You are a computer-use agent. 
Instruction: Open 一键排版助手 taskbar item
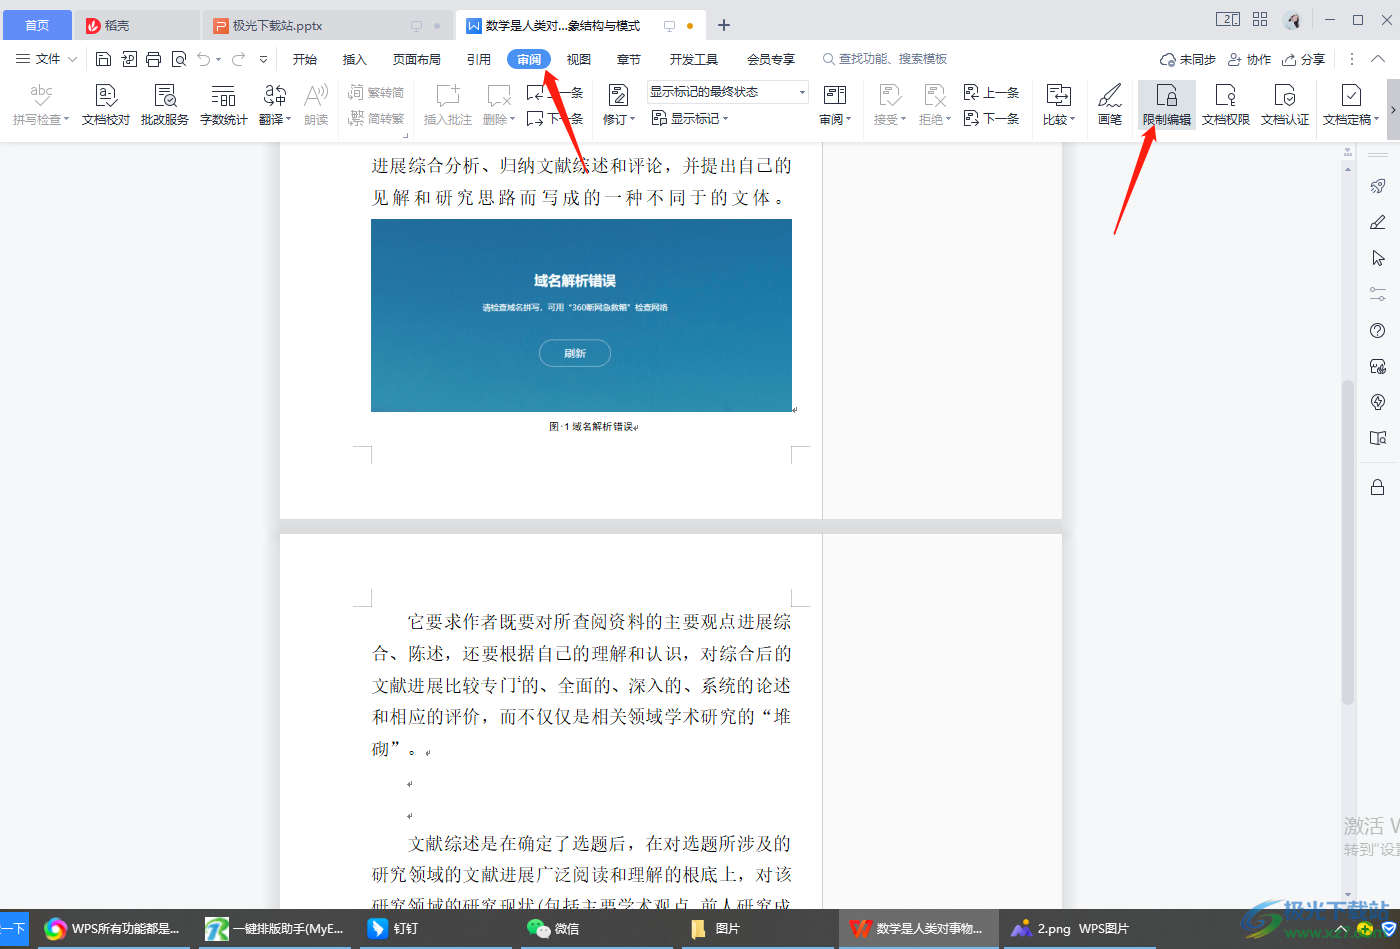click(x=275, y=929)
